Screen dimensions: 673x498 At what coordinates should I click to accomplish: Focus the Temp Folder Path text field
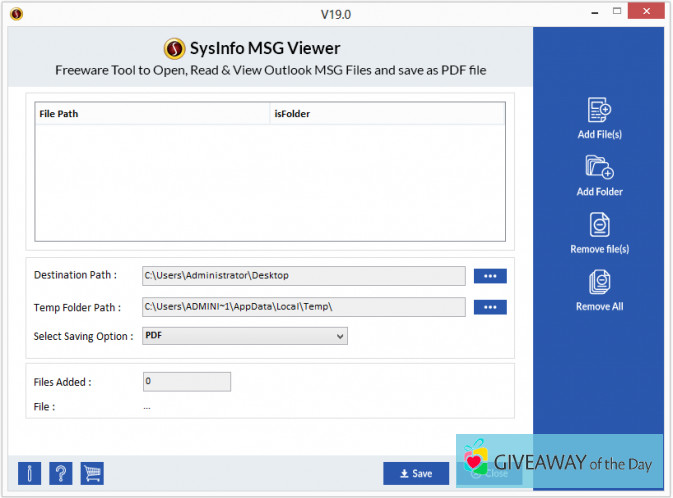(x=304, y=307)
